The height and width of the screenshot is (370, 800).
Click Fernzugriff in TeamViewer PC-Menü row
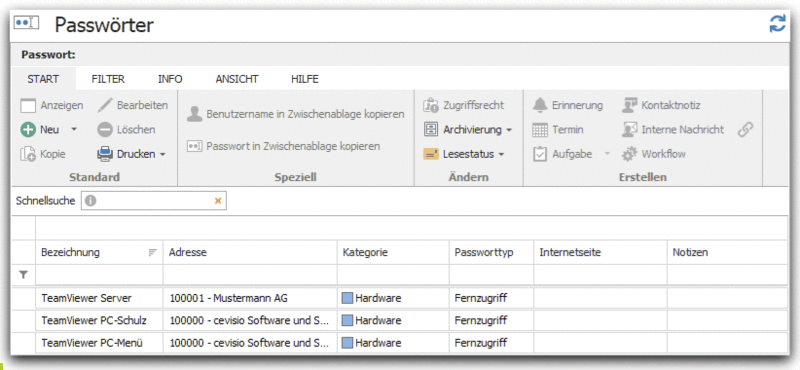[481, 343]
